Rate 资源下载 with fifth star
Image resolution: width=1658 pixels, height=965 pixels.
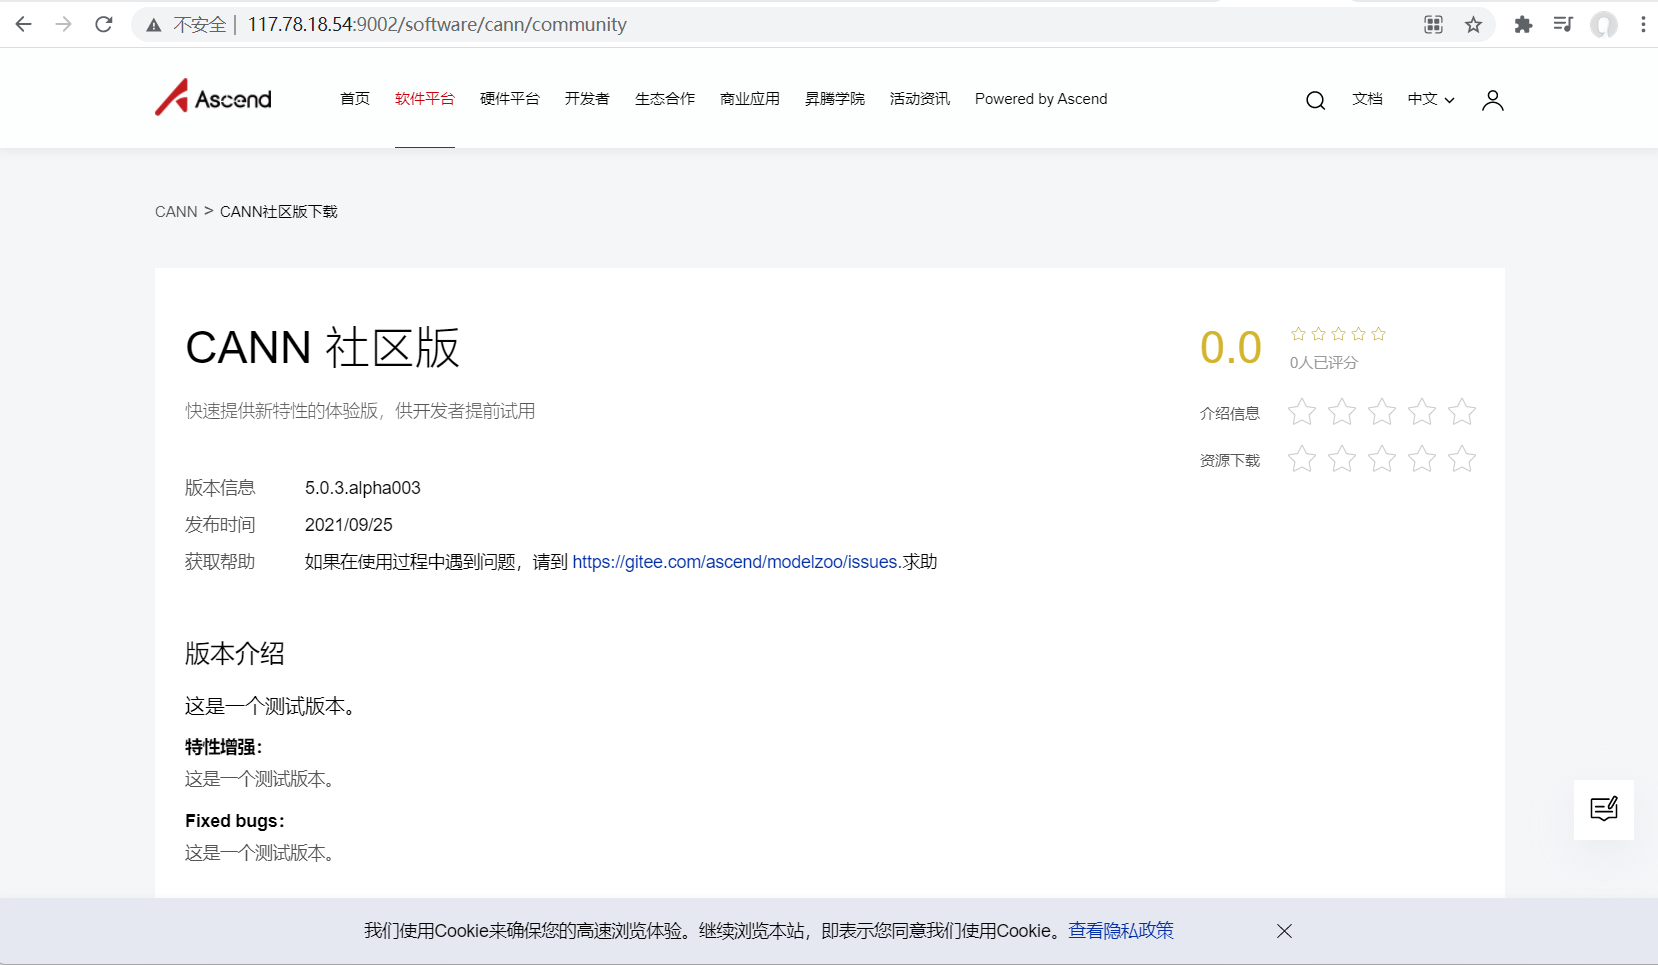click(1462, 459)
